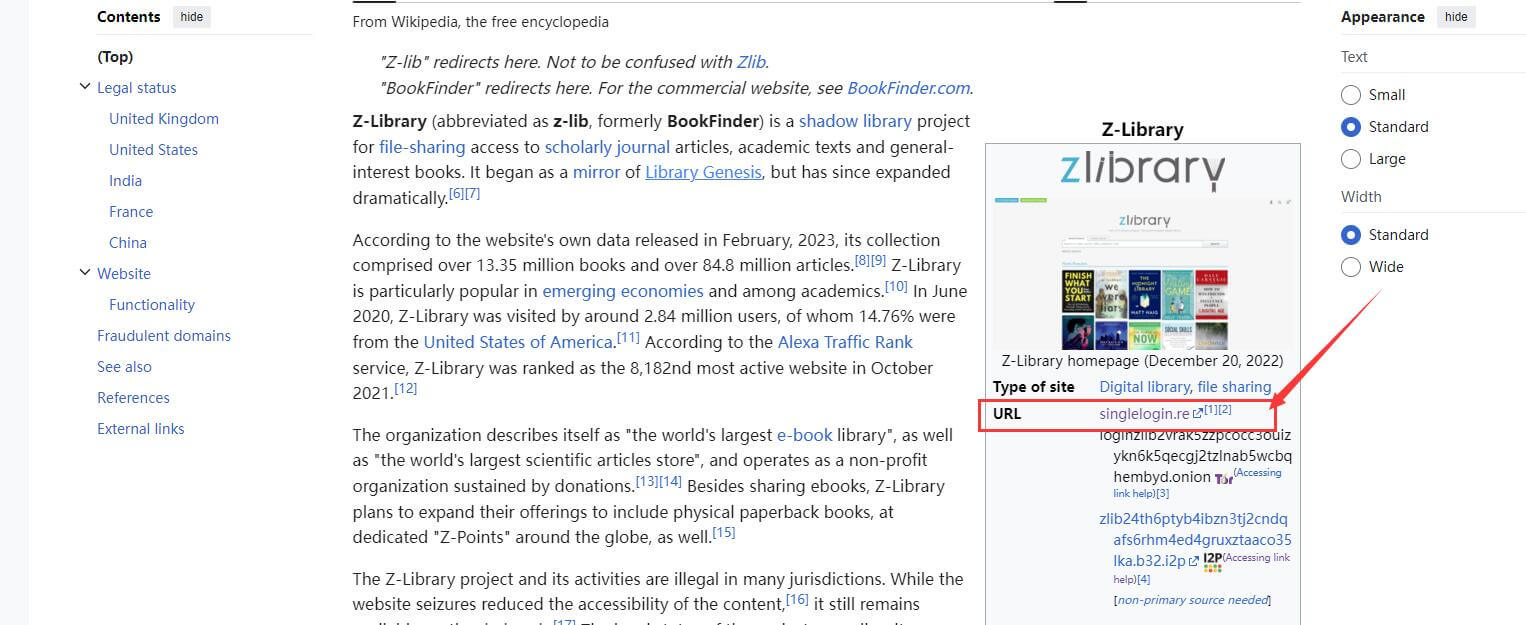Screen dimensions: 1526x625
Task: Open the Functionality entry in Contents
Action: click(152, 305)
